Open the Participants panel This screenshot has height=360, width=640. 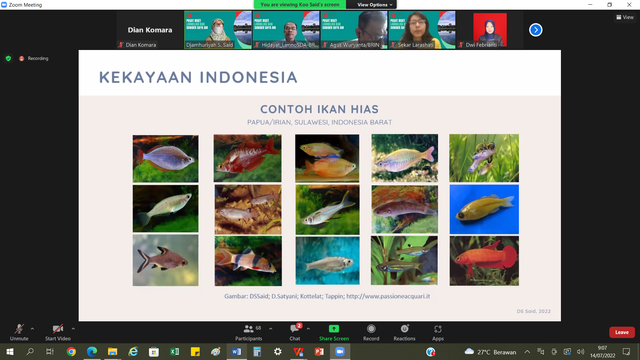coord(248,332)
